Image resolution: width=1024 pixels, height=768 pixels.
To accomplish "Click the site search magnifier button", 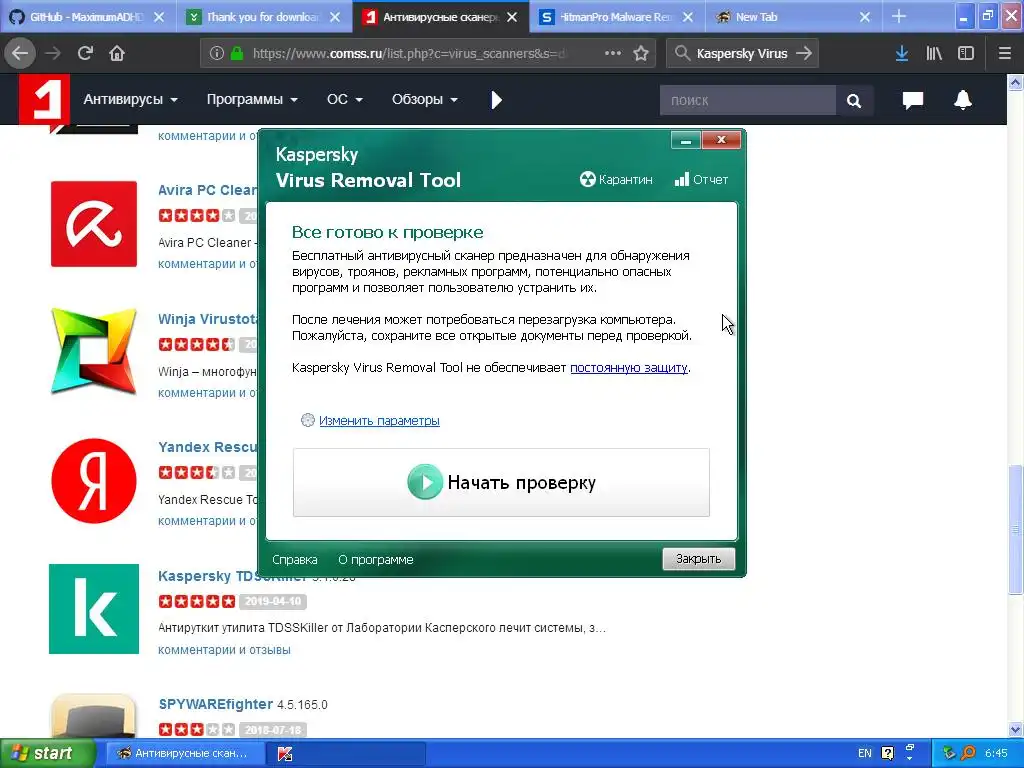I will click(x=854, y=100).
